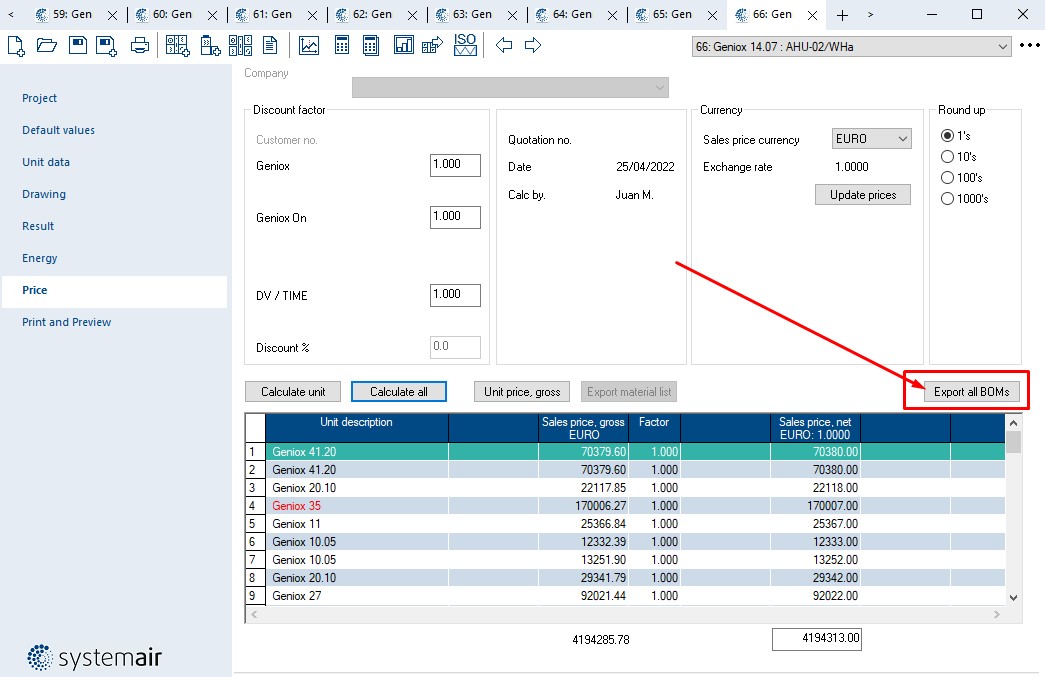Viewport: 1045px width, 677px height.
Task: Go forward with right arrow icon
Action: pos(532,45)
